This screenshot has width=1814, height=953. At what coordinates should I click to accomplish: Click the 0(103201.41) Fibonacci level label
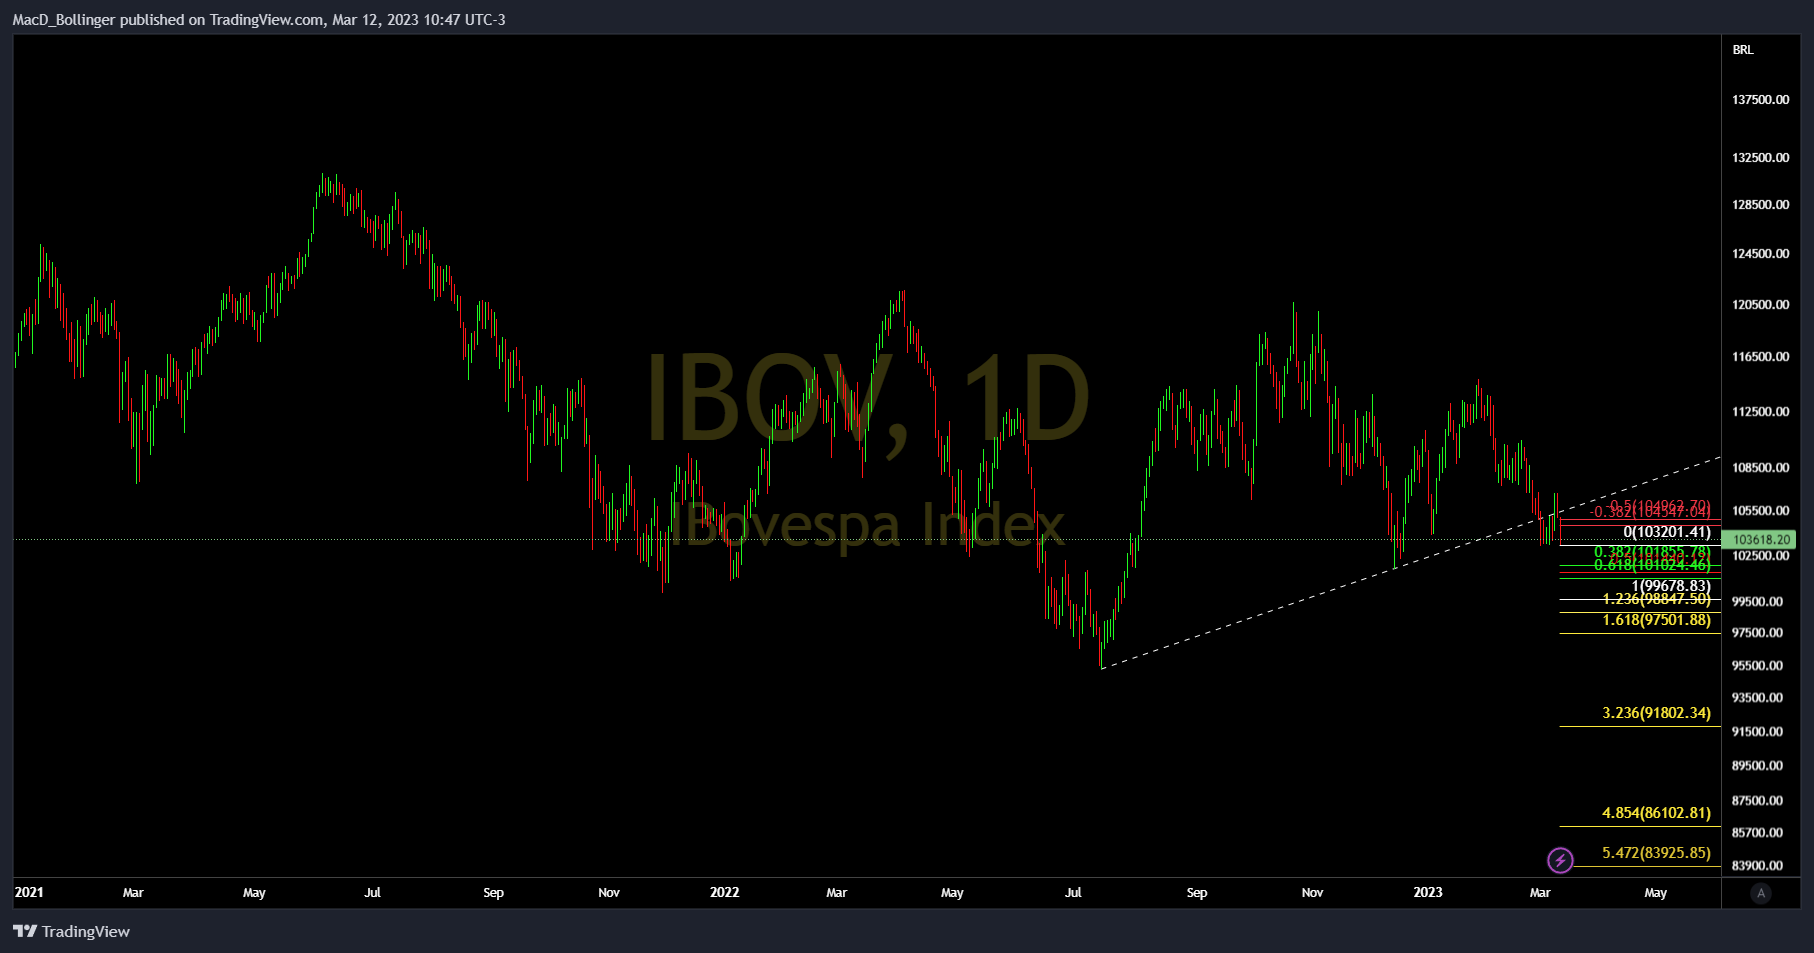coord(1667,532)
